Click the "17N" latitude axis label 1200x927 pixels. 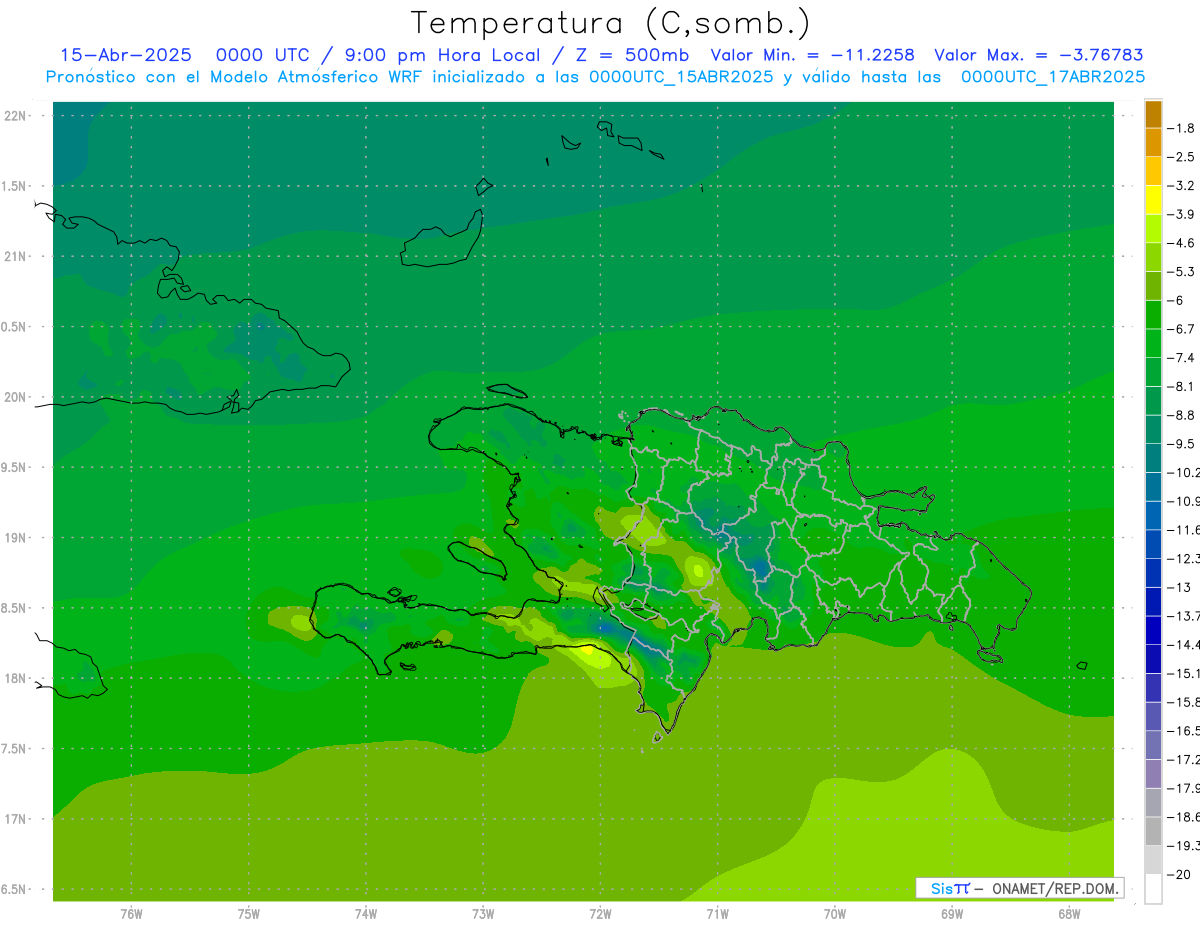(16, 819)
